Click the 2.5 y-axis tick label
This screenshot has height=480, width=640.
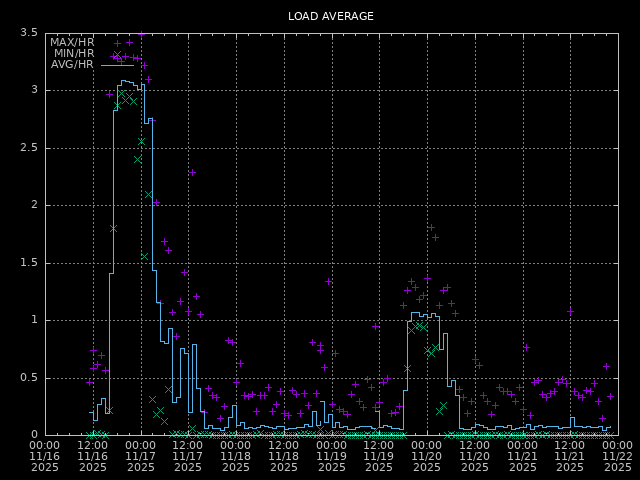(x=28, y=148)
